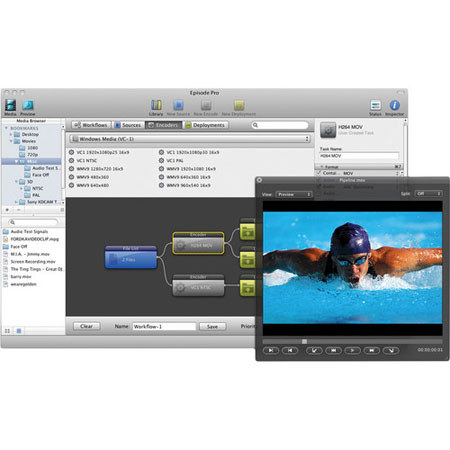This screenshot has width=450, height=450.
Task: Click the bottom yellow deployment node
Action: (247, 285)
